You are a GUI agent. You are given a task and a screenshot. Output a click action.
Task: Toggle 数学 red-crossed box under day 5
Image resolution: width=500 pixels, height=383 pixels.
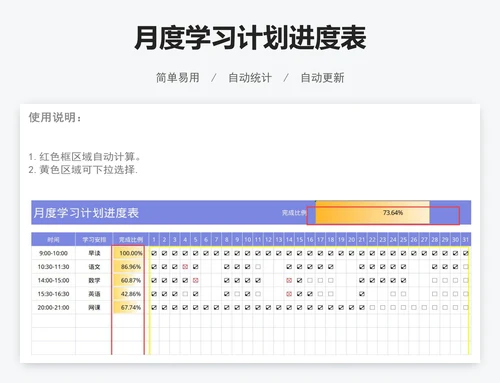[x=196, y=280]
